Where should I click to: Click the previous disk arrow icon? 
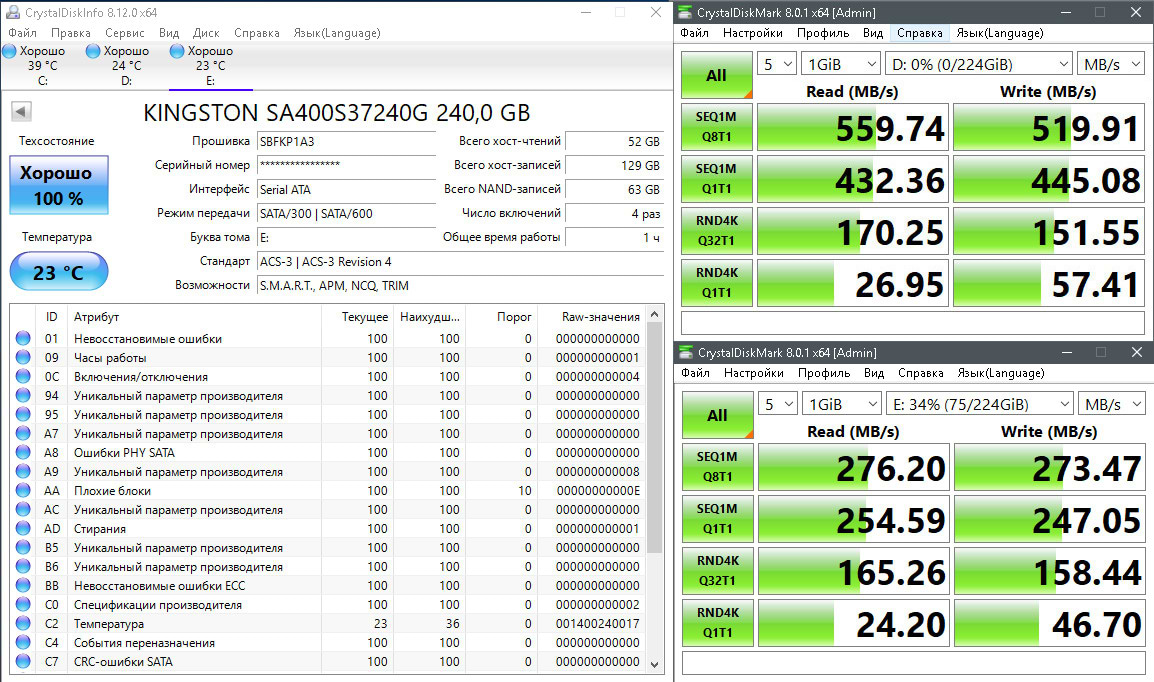coord(20,112)
